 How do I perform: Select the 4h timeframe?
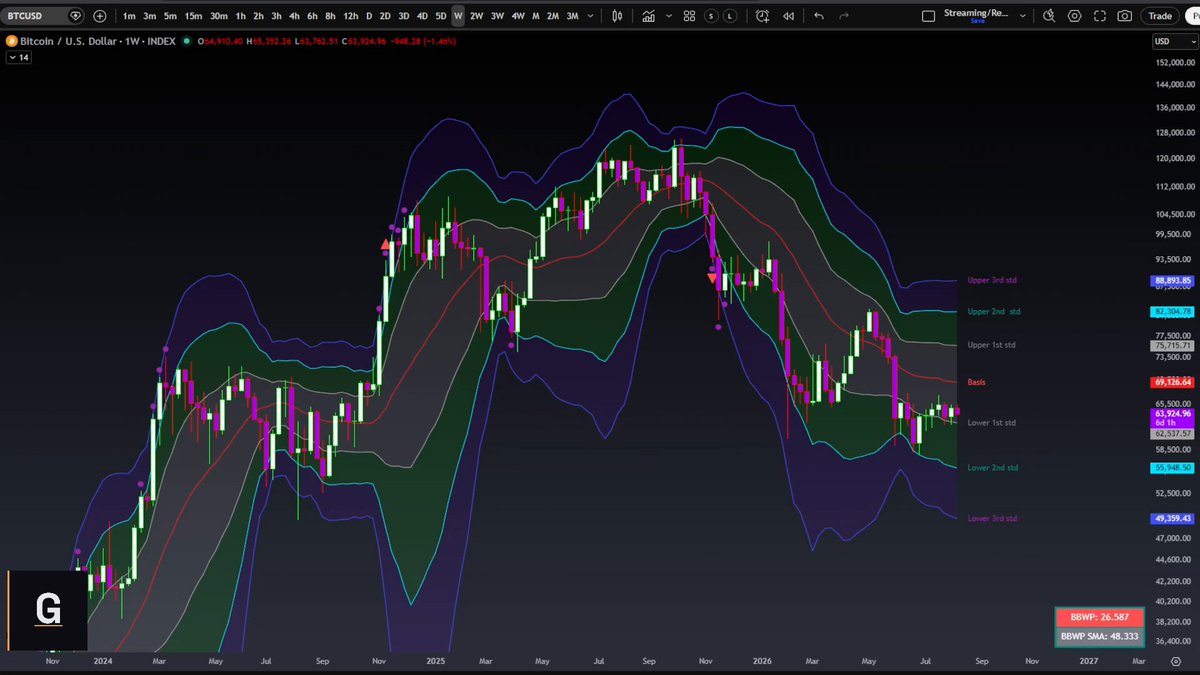[295, 16]
